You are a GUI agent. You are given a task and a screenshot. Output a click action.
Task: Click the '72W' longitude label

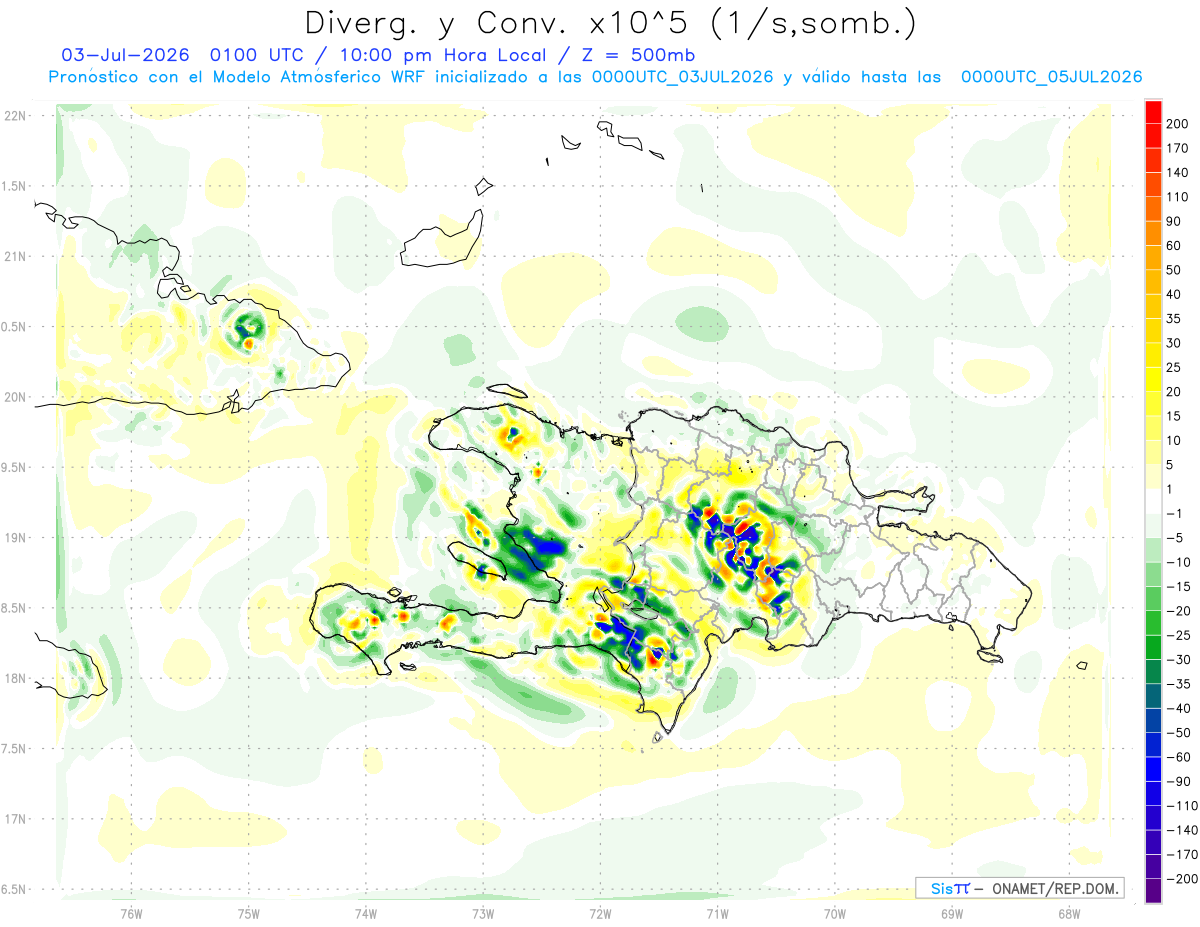tap(600, 912)
